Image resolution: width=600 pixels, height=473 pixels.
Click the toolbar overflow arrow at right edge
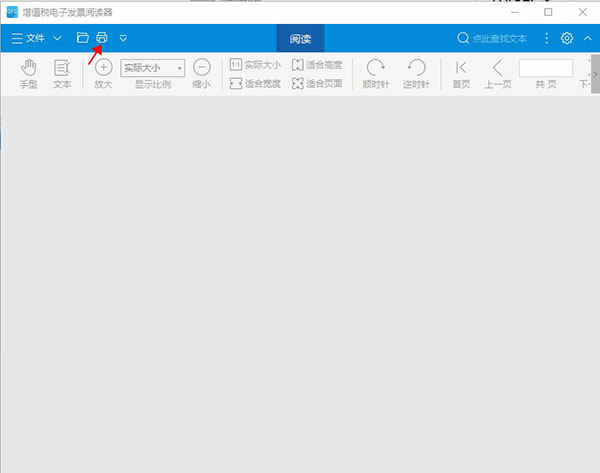pos(595,74)
